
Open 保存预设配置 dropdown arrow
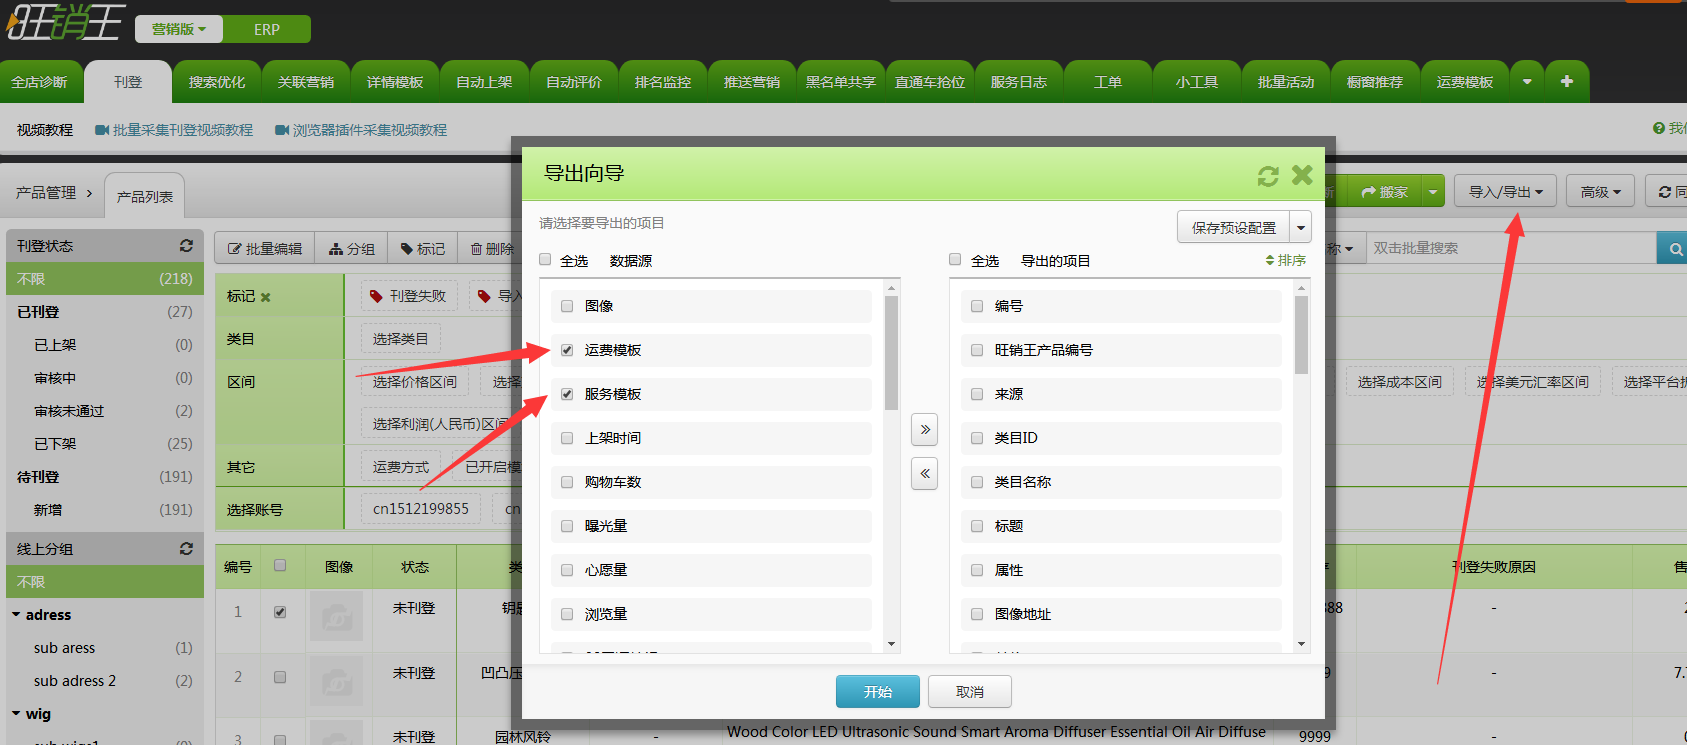tap(1300, 227)
